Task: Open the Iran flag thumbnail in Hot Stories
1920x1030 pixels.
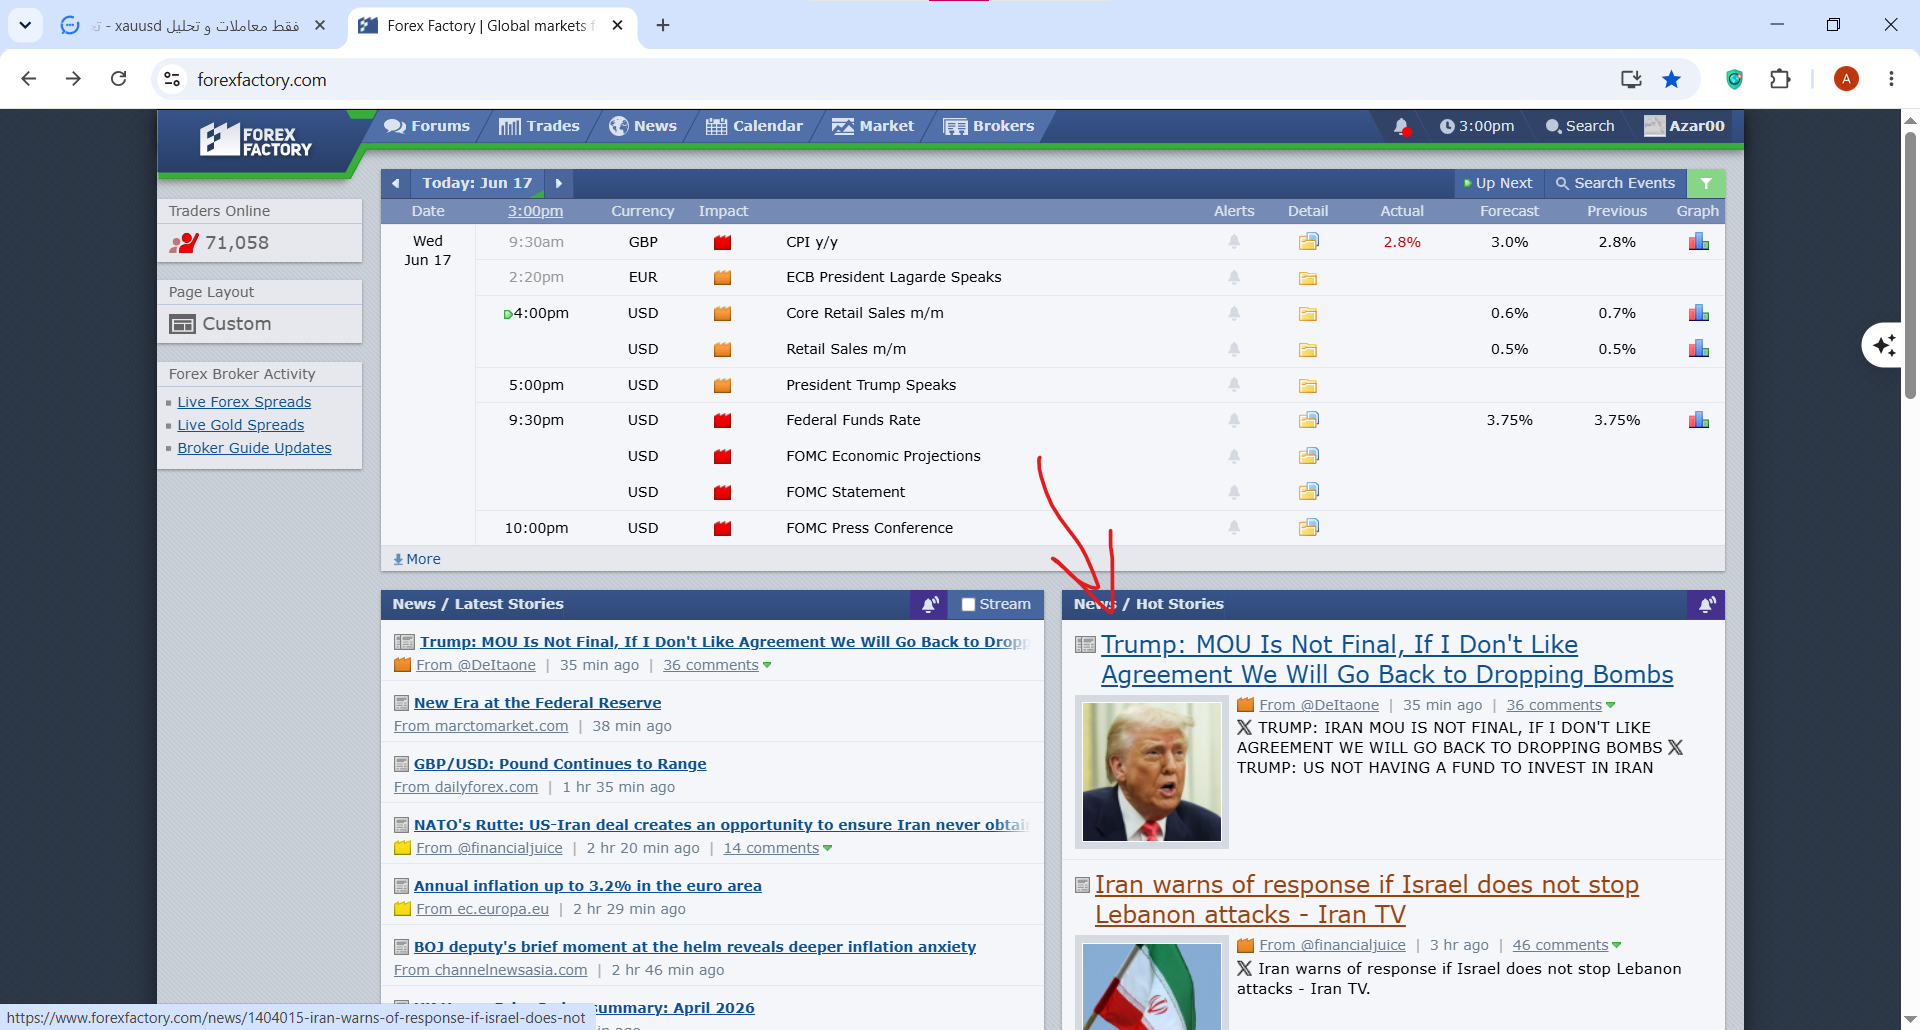Action: [x=1152, y=984]
